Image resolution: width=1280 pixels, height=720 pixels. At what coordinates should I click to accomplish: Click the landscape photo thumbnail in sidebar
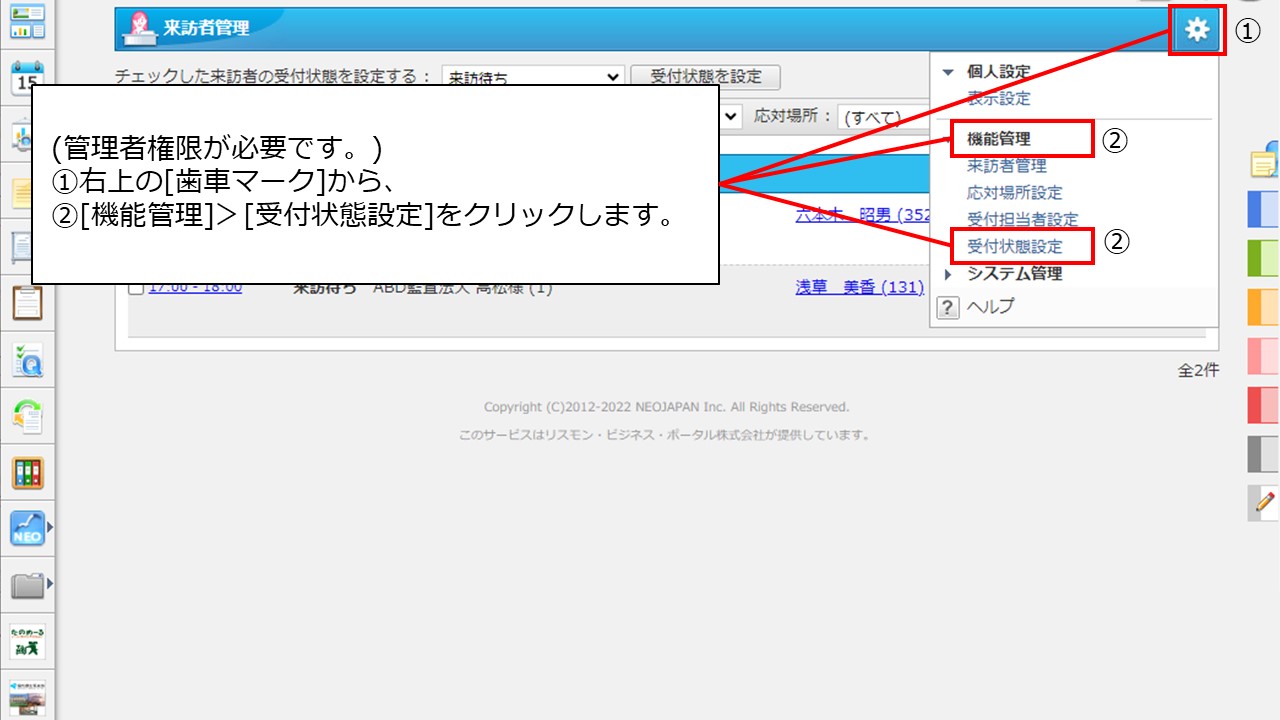pyautogui.click(x=27, y=698)
